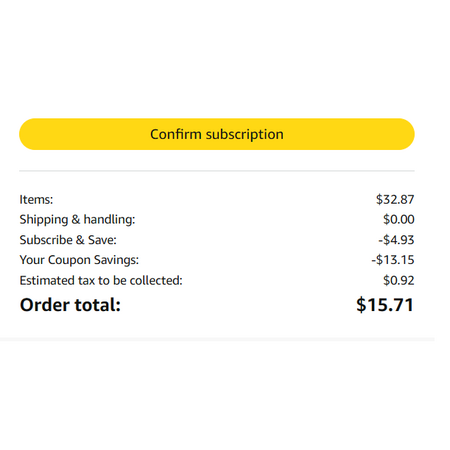Click the $0.92 estimated tax amount
This screenshot has width=450, height=450.
tap(399, 280)
